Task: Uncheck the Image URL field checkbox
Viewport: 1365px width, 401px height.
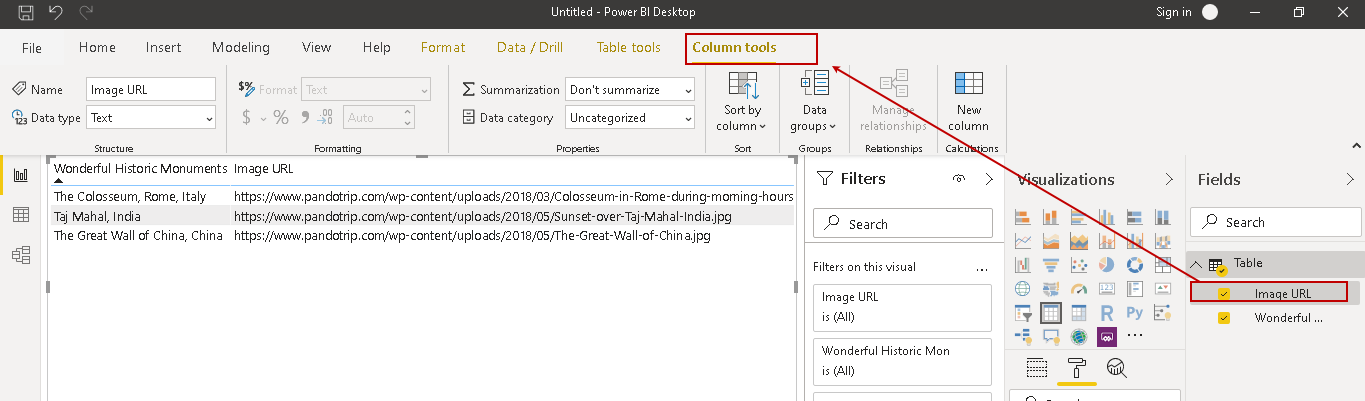Action: [x=1224, y=293]
